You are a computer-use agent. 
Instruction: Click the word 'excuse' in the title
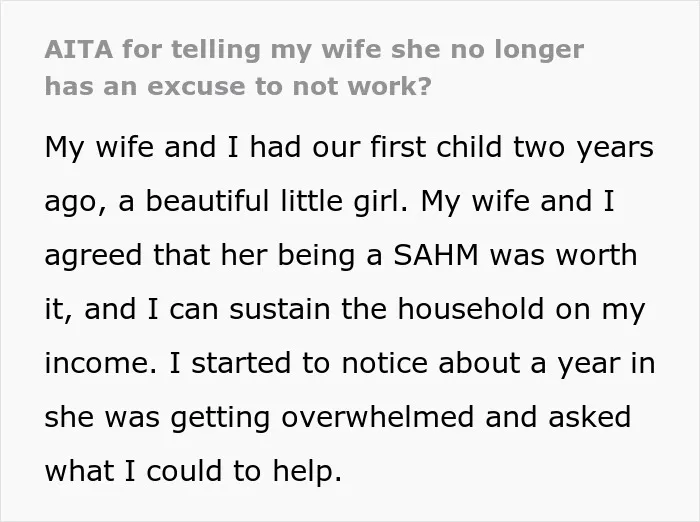196,87
